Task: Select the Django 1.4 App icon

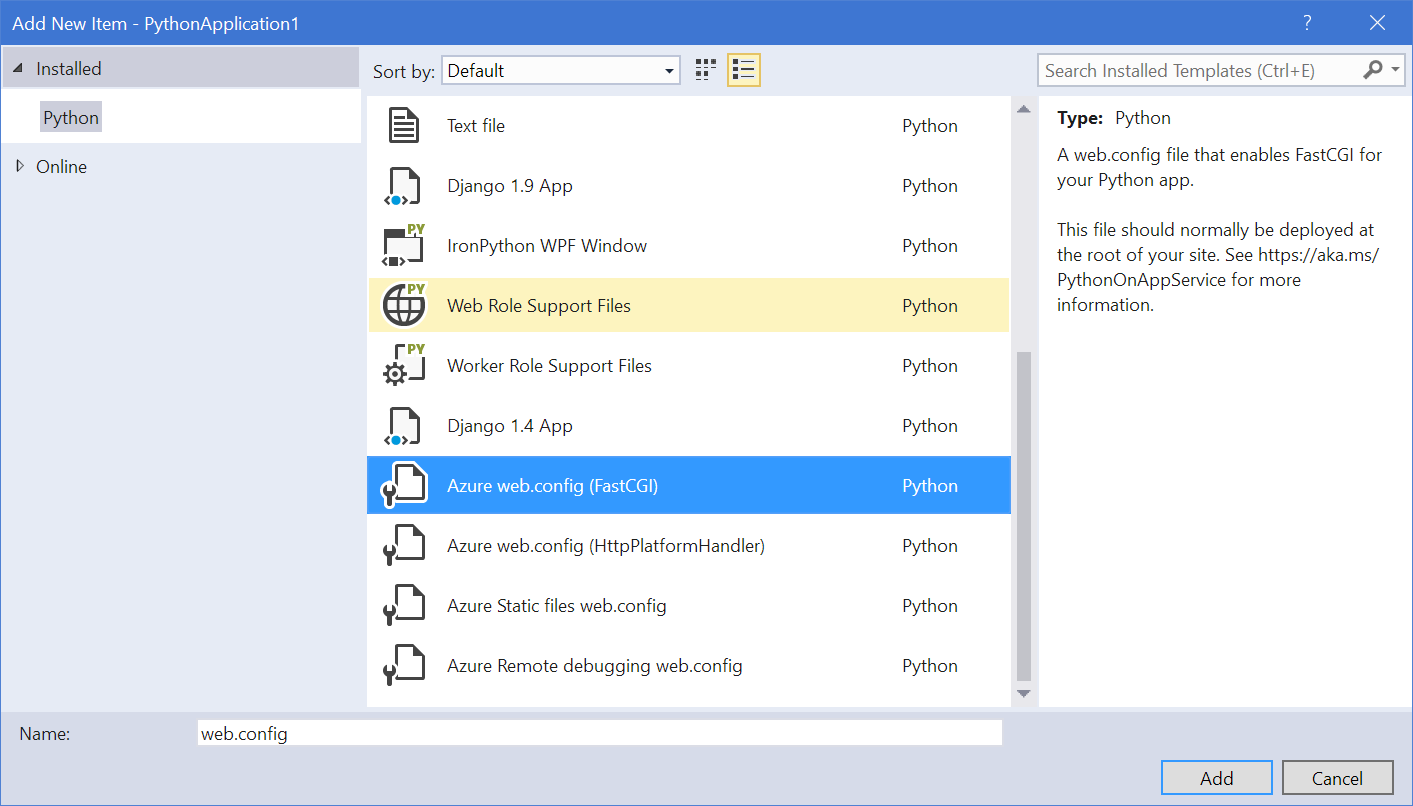Action: 404,426
